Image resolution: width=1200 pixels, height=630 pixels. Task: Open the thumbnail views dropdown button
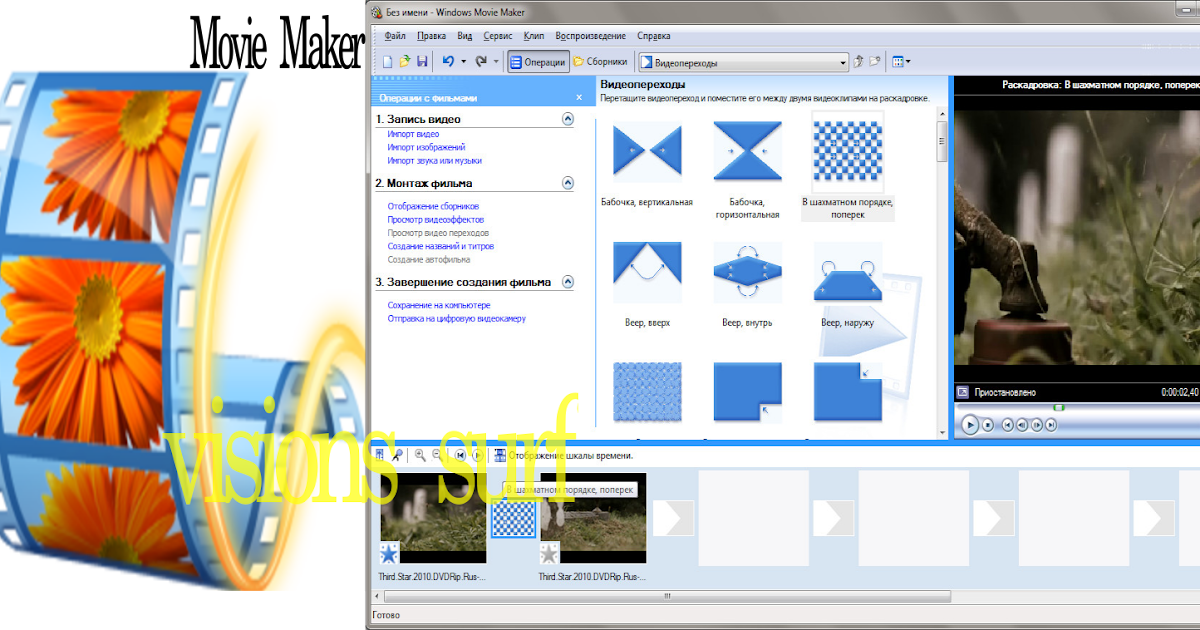(x=901, y=62)
